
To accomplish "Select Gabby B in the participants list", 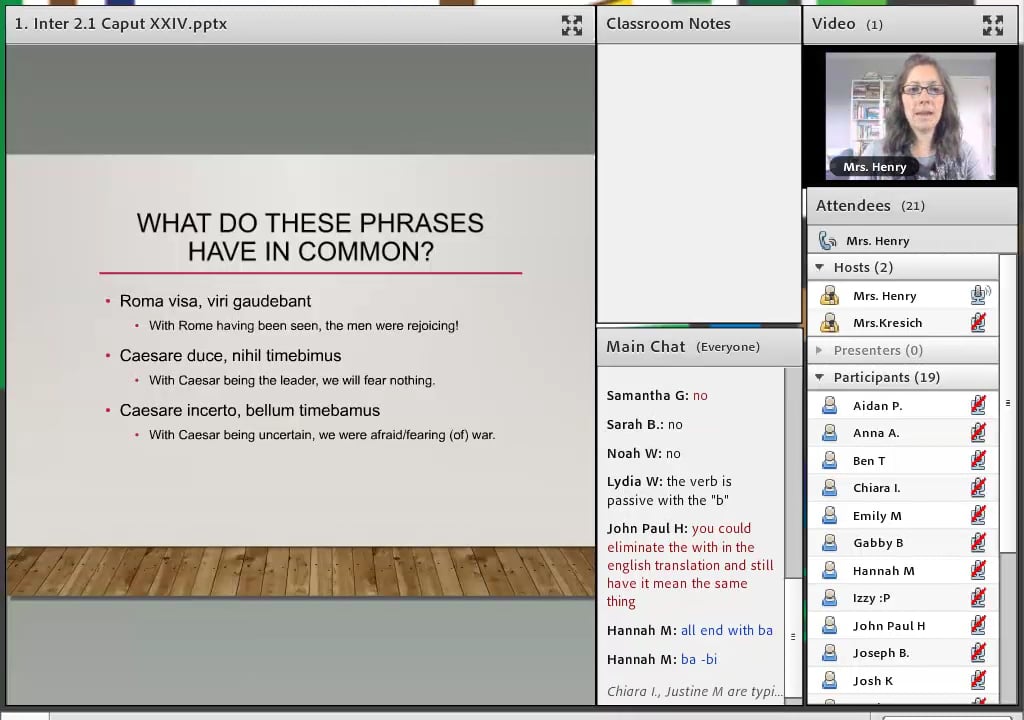I will [903, 542].
